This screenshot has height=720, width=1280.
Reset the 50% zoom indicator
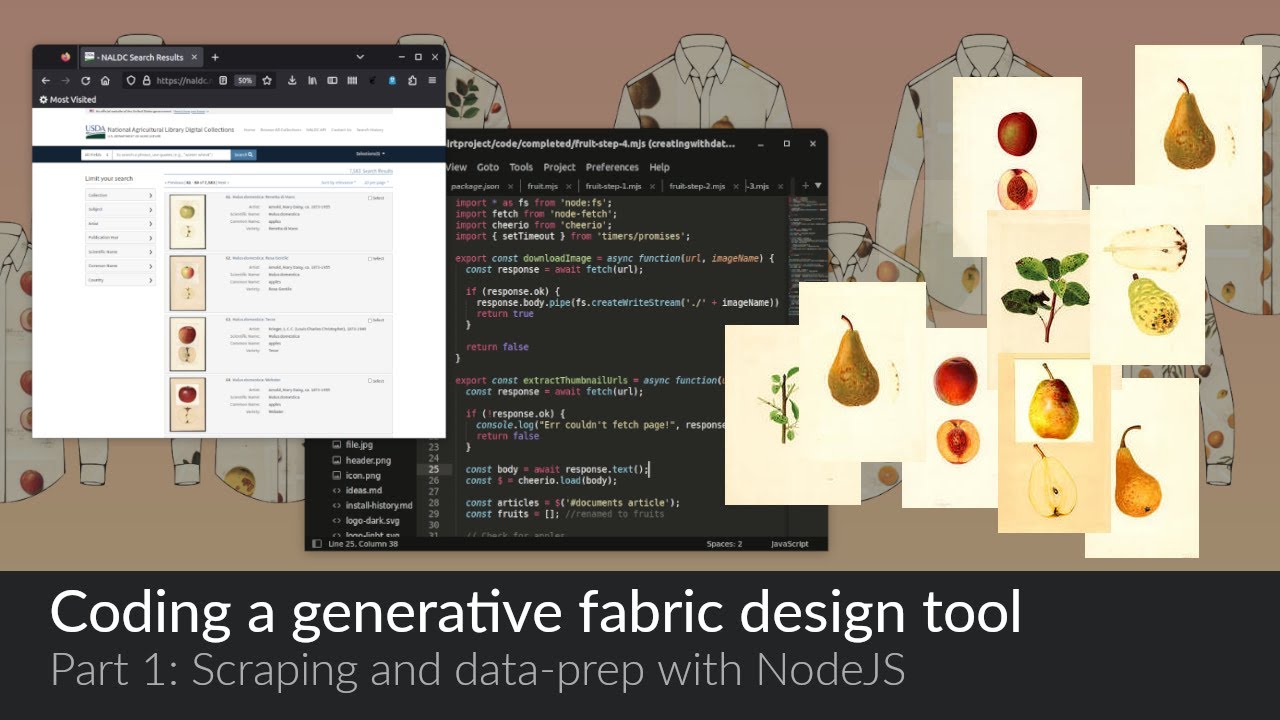245,80
